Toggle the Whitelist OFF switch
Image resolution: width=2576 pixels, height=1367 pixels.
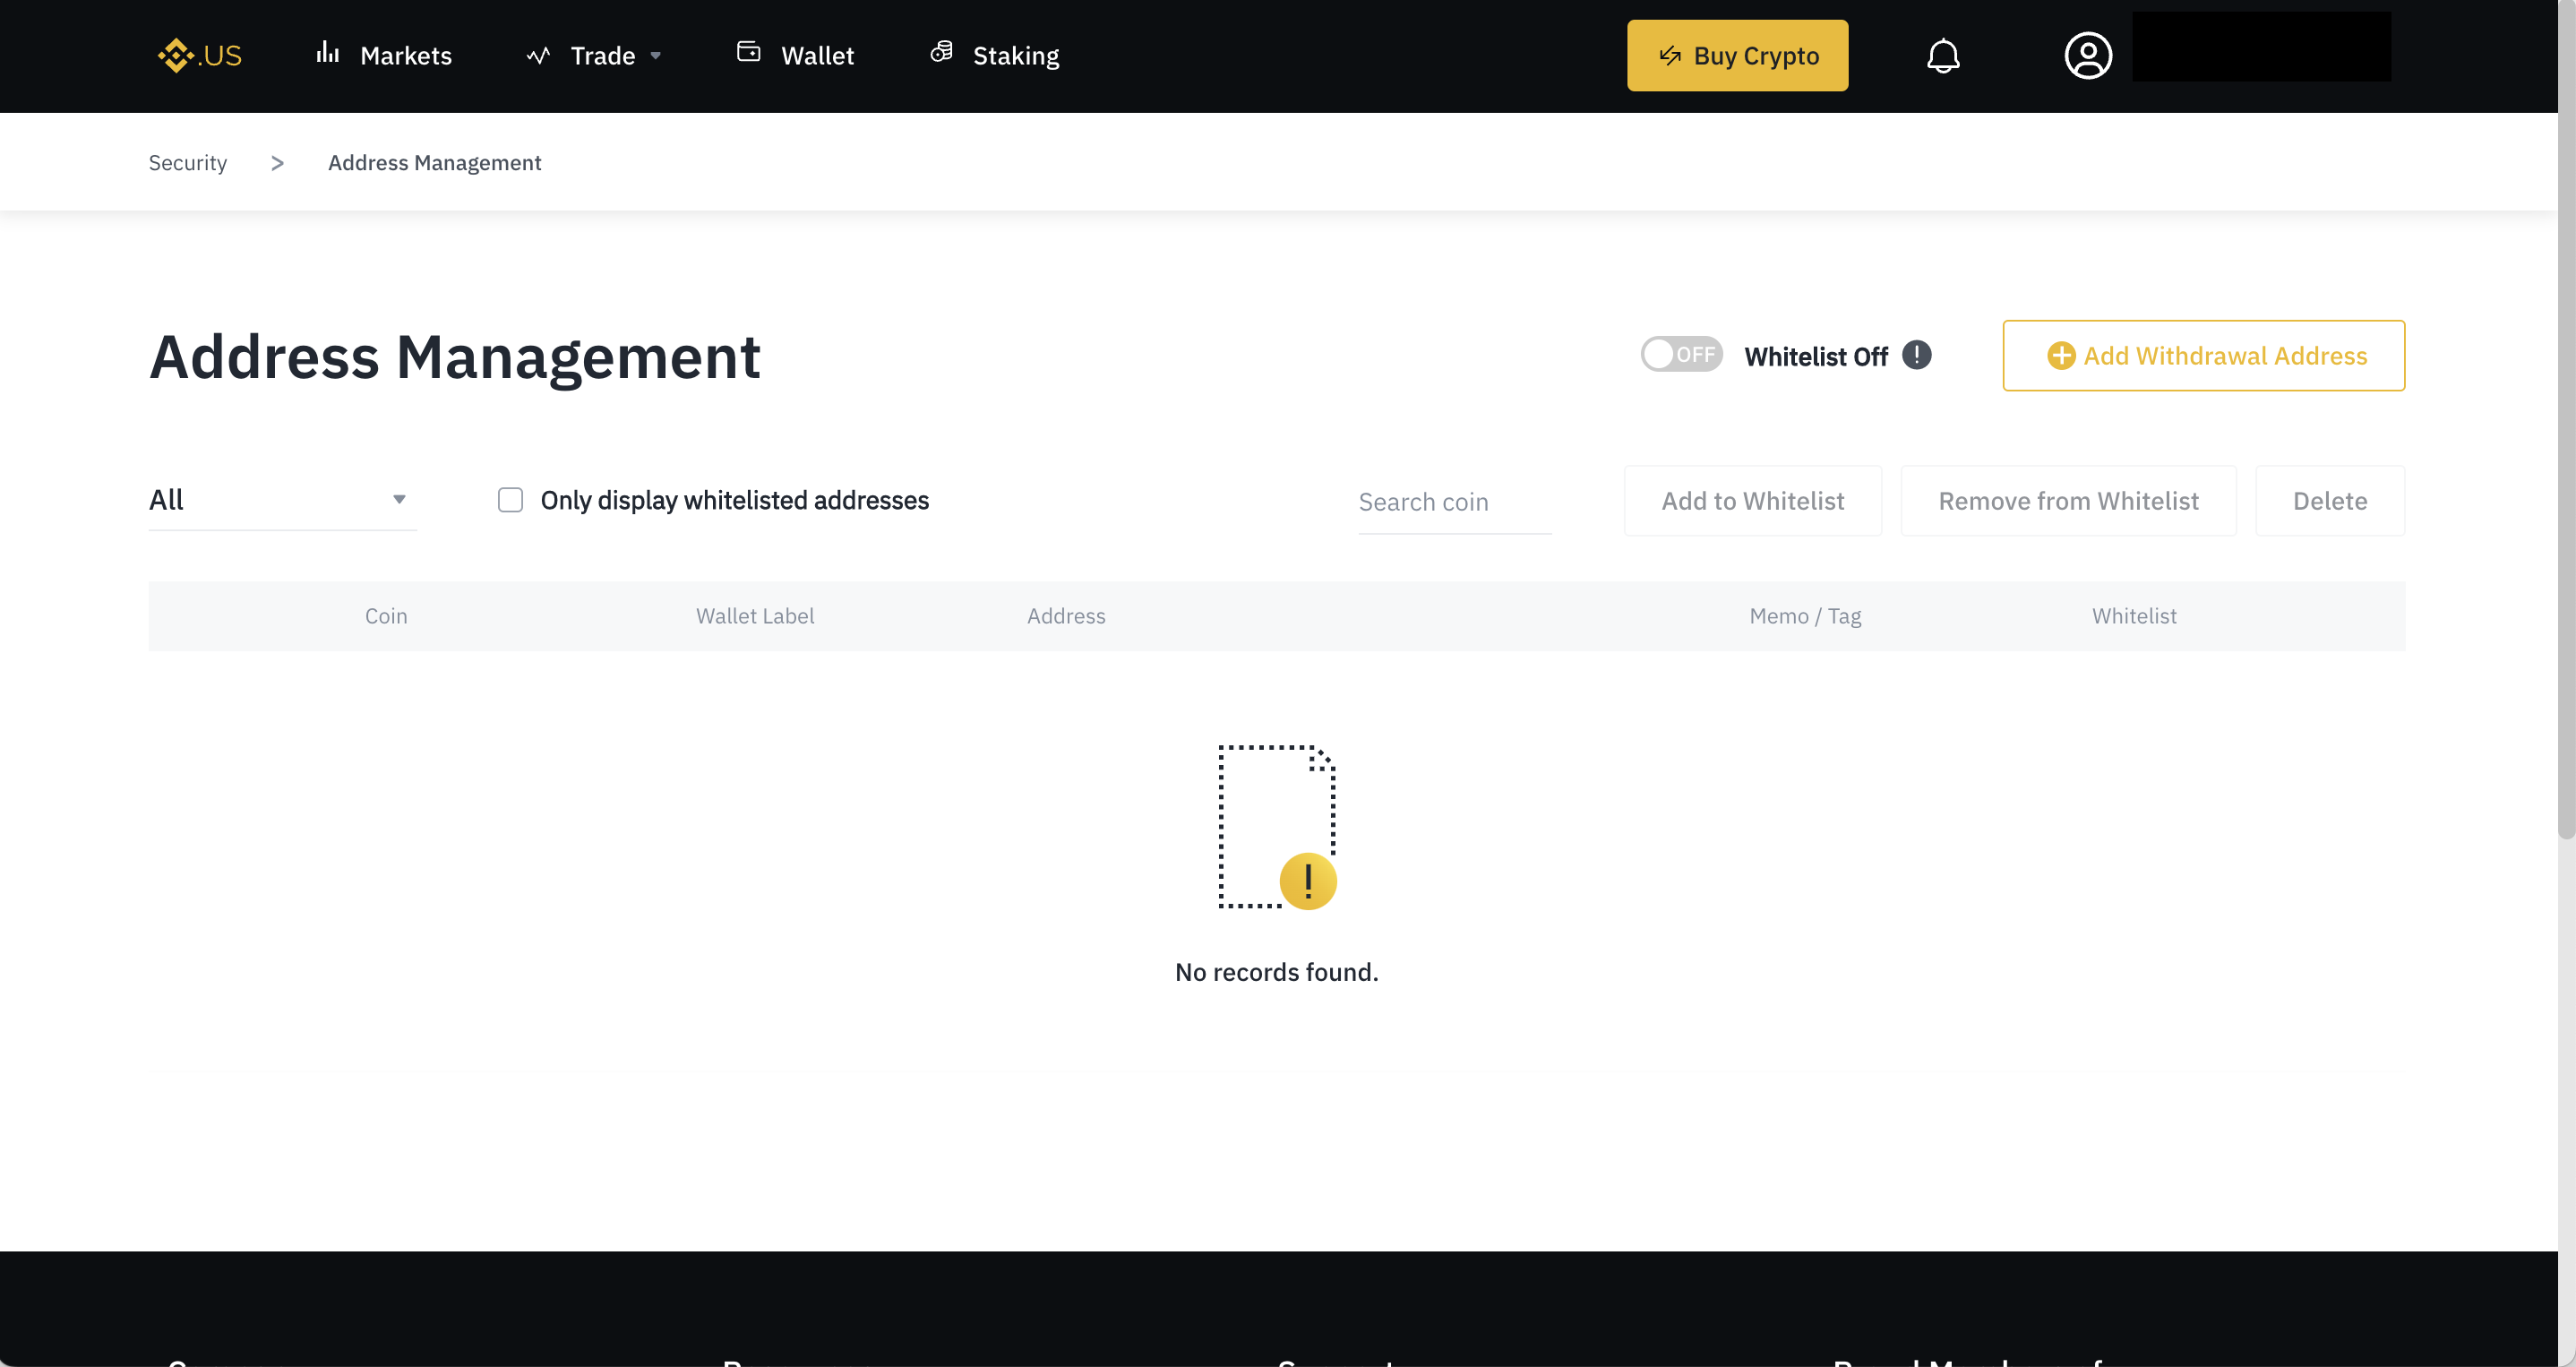1681,355
